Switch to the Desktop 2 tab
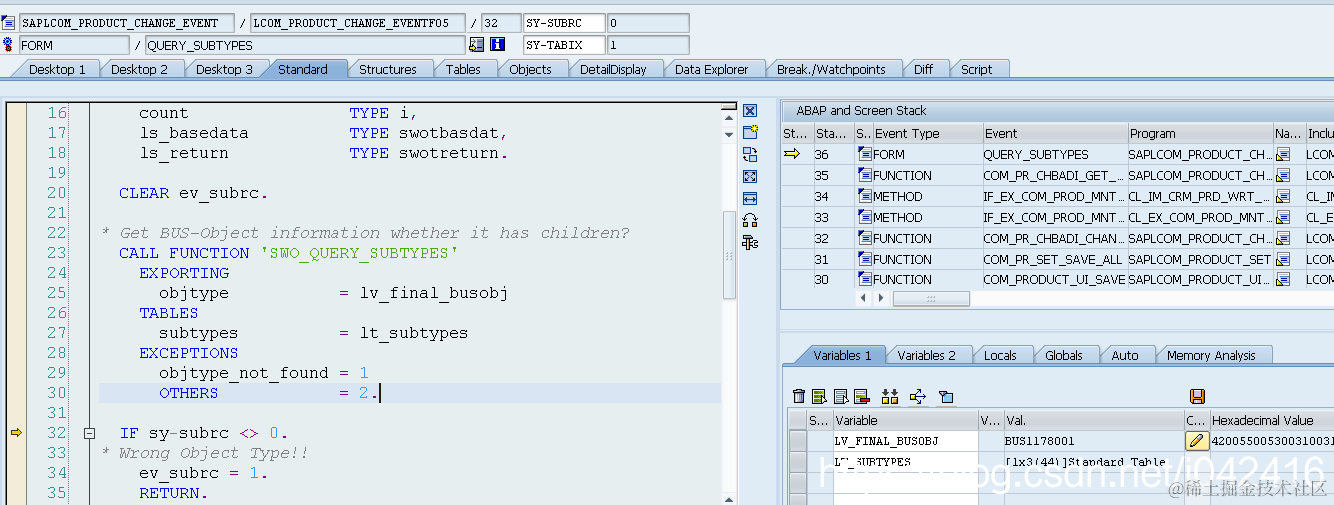Viewport: 1334px width, 505px height. tap(139, 69)
